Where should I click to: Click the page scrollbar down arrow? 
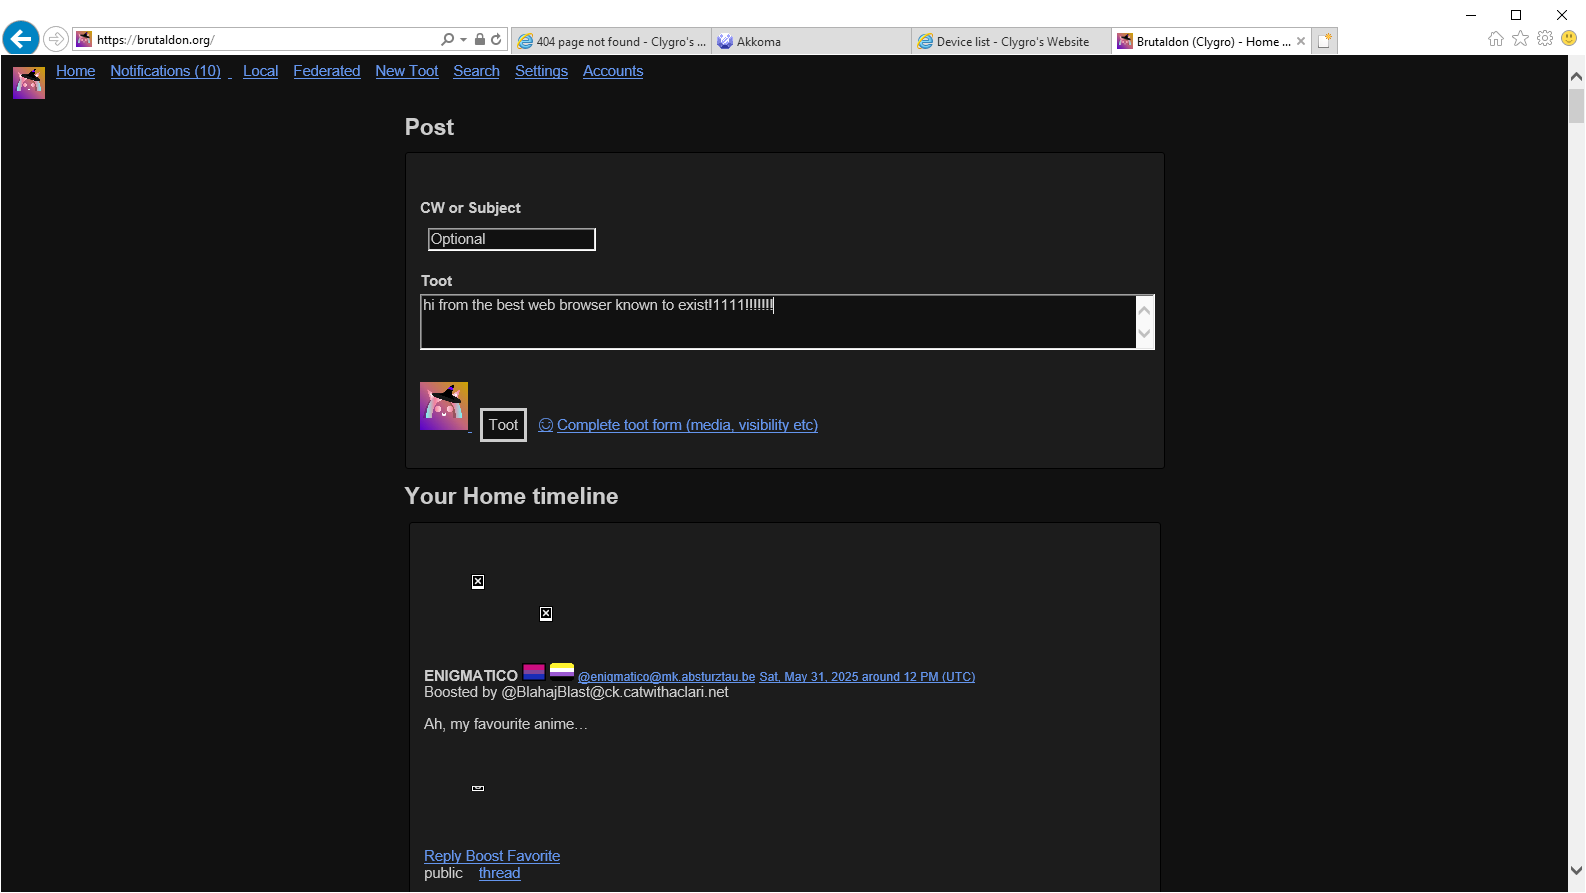tap(1576, 870)
